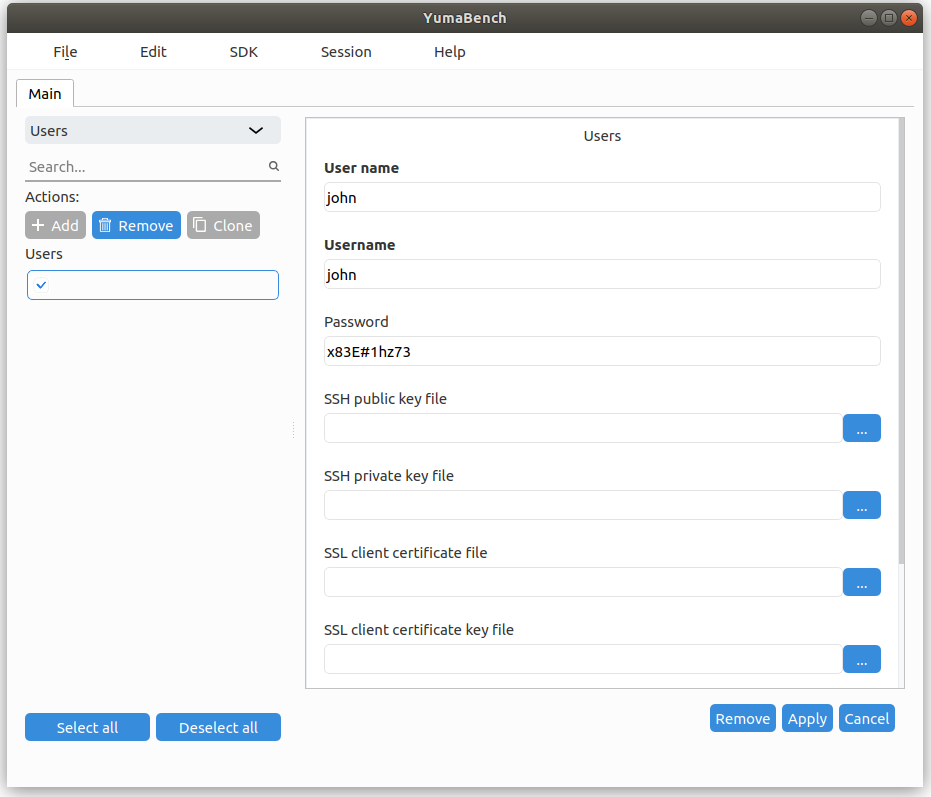Close the YumaBench window
931x797 pixels.
pos(908,18)
